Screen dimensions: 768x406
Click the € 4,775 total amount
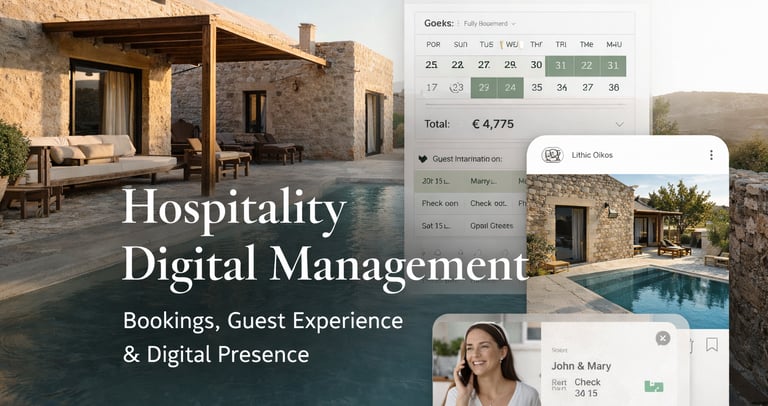(493, 124)
